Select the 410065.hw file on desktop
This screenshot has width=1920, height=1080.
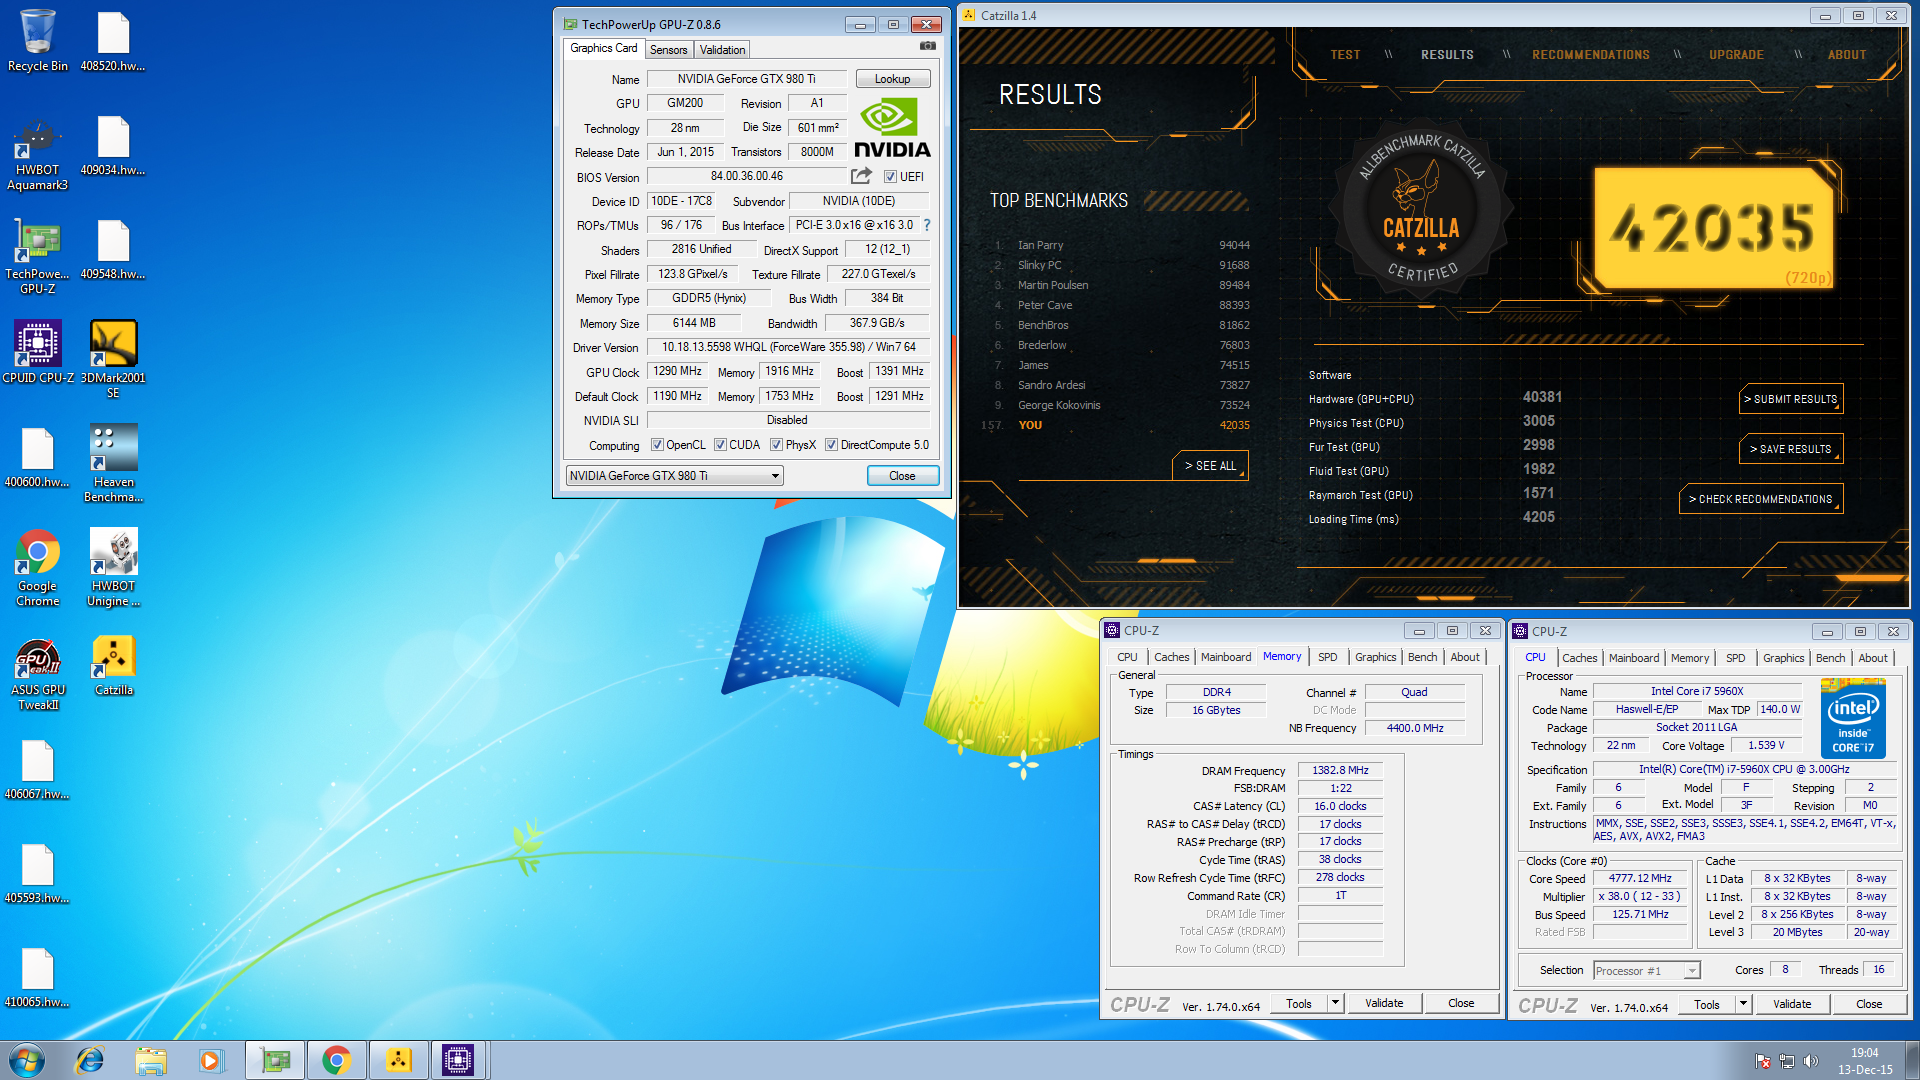pyautogui.click(x=37, y=977)
